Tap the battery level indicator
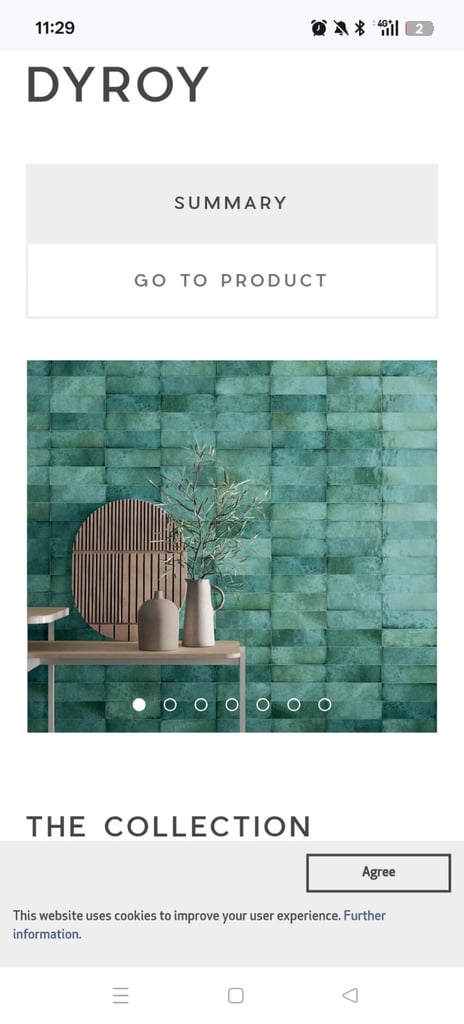 420,28
